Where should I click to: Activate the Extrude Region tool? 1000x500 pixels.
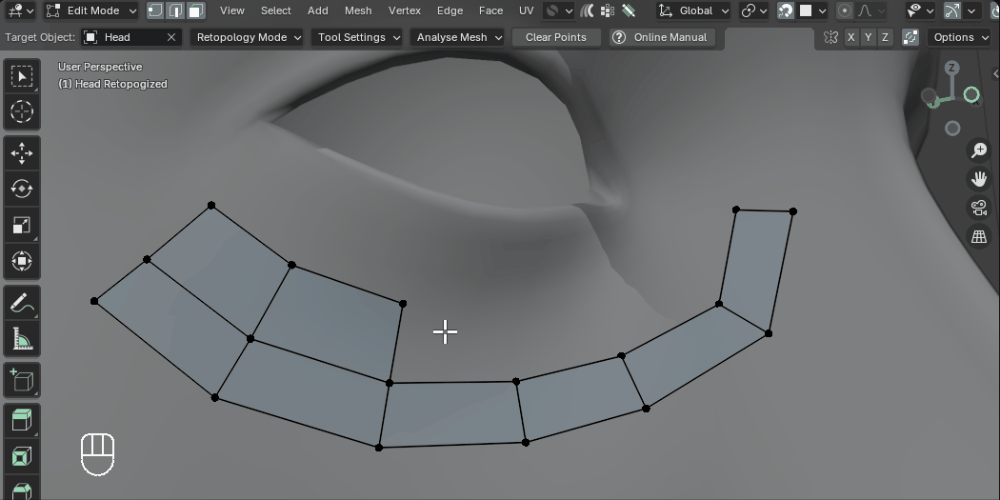pos(22,421)
